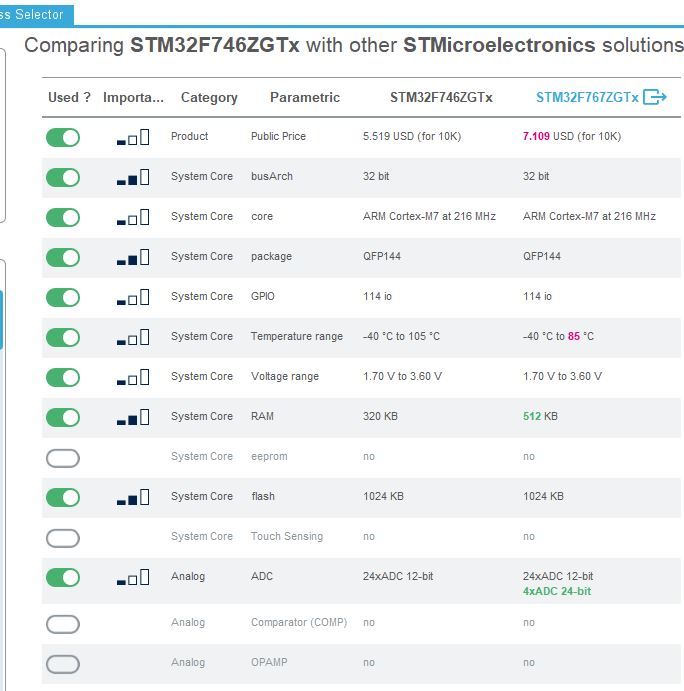Change importance indicator for core row
Screen dimensions: 684x691
point(133,217)
